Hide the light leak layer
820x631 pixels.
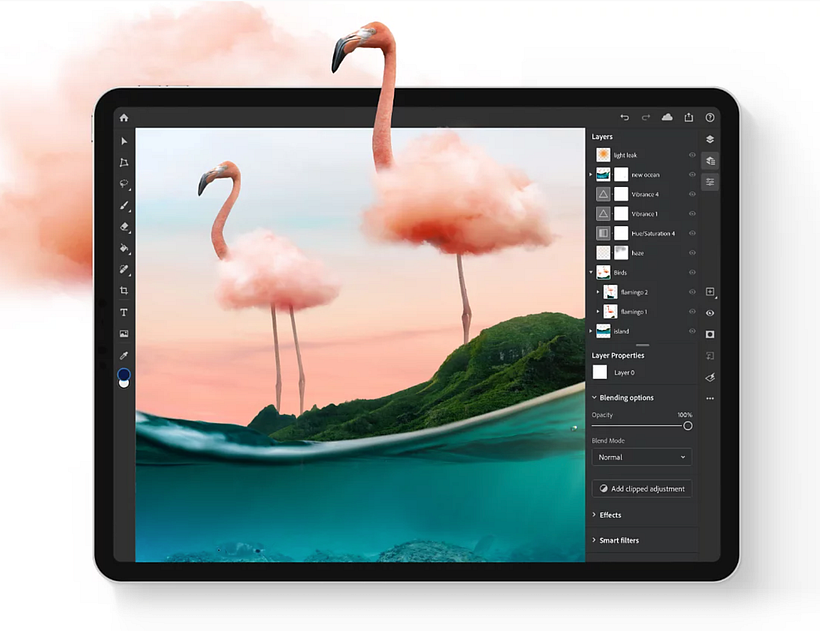[690, 155]
